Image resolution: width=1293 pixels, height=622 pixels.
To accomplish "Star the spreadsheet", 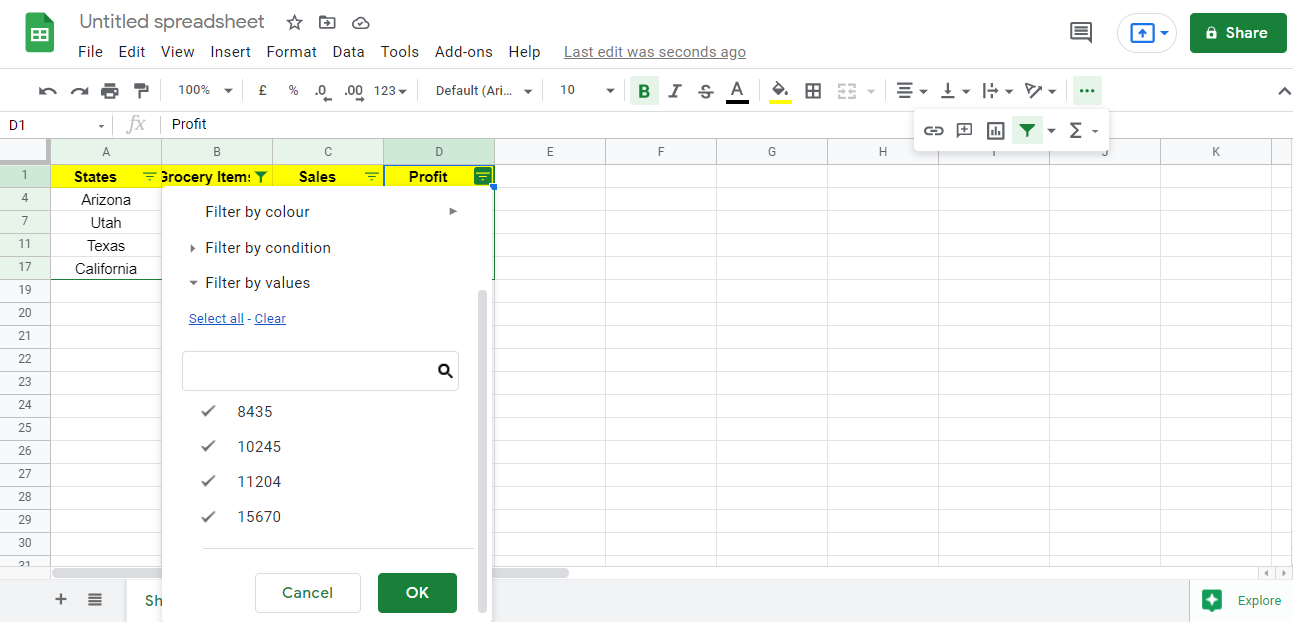I will [294, 22].
